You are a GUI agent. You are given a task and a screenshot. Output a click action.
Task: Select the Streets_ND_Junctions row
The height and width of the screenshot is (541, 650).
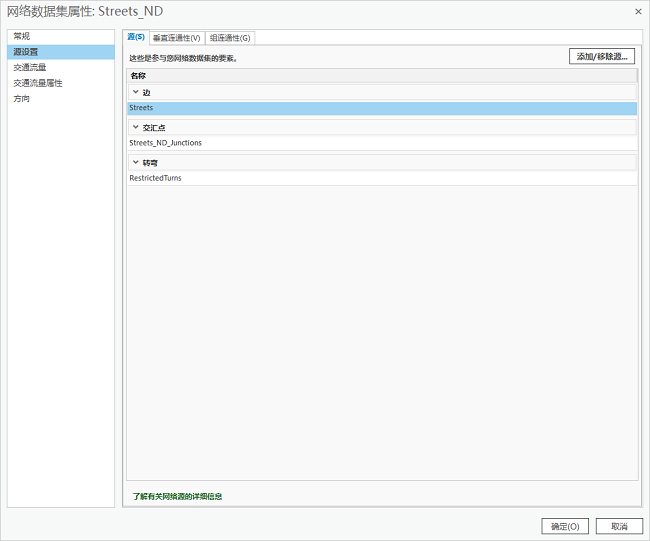point(166,143)
